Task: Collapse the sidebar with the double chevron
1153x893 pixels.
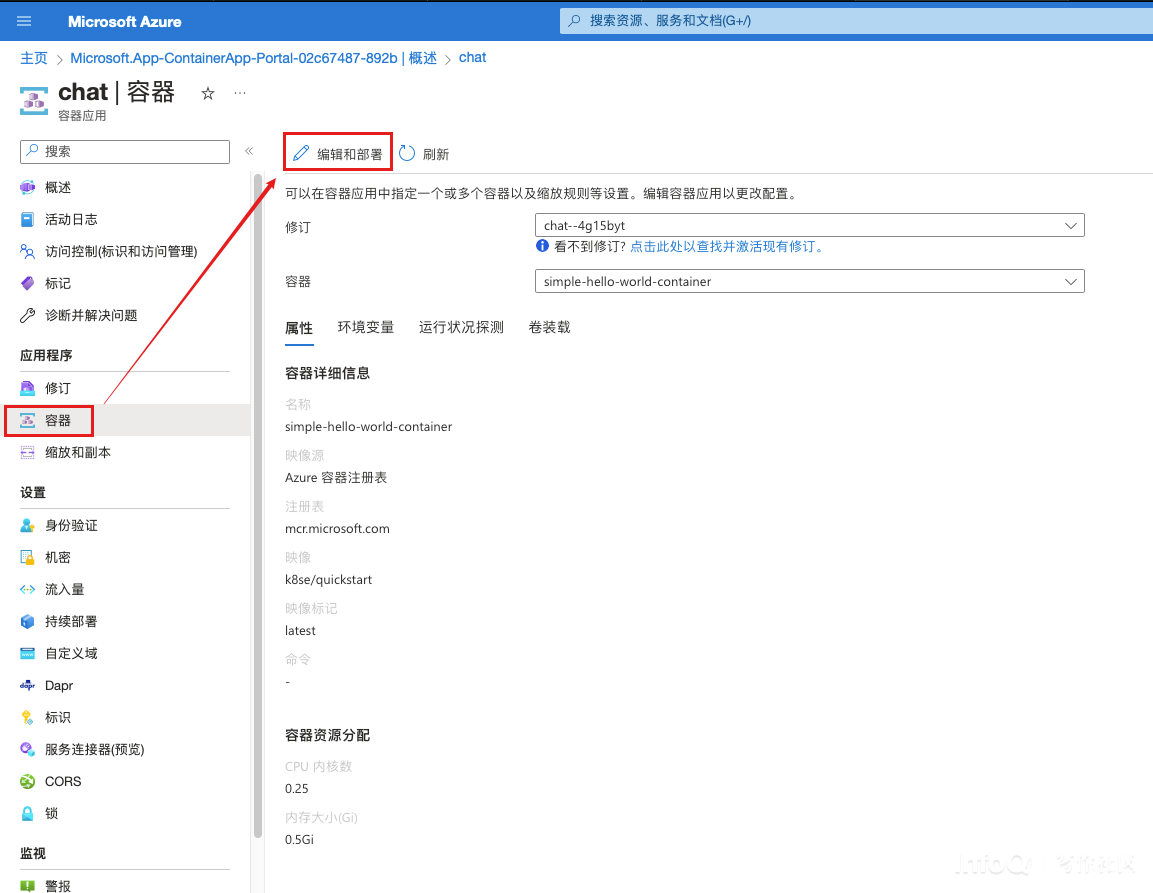Action: pos(249,151)
